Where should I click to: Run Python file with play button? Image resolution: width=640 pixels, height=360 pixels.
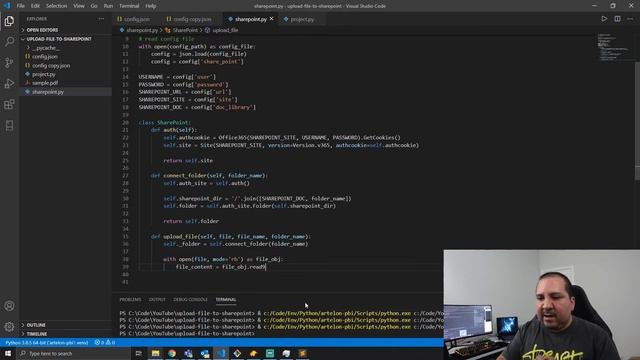pyautogui.click(x=604, y=19)
